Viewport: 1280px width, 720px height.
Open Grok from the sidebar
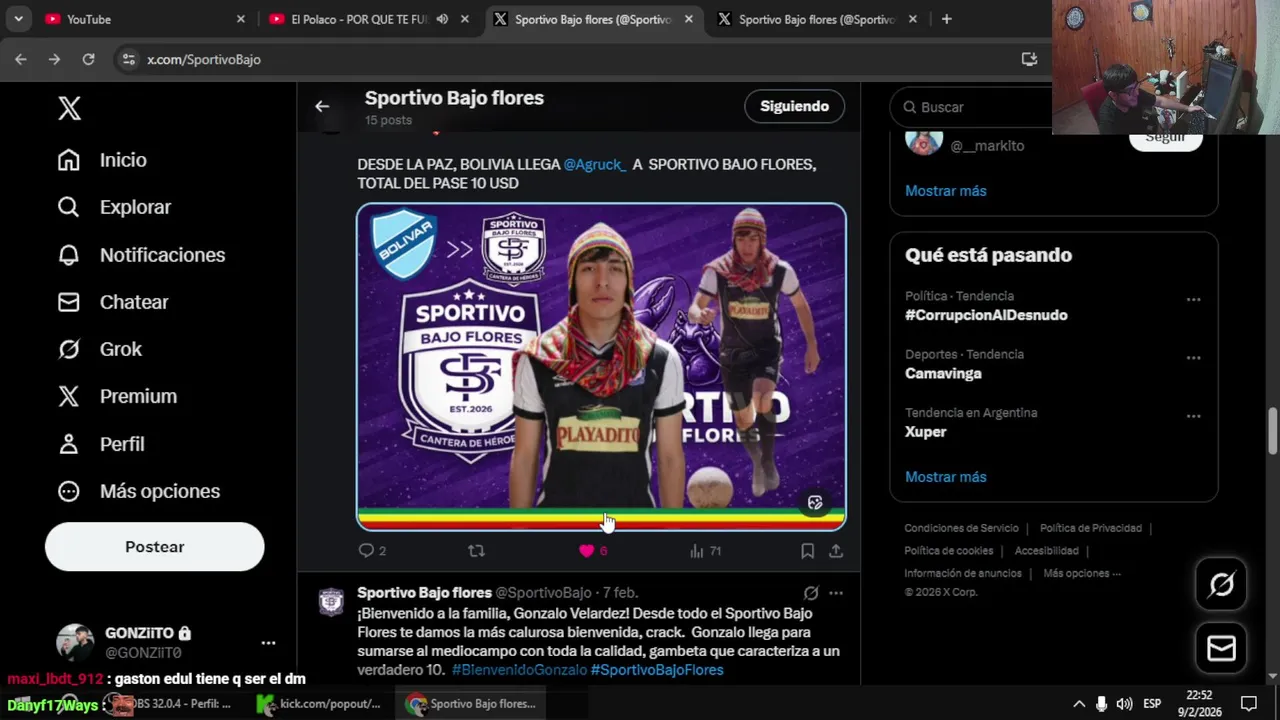(100, 349)
